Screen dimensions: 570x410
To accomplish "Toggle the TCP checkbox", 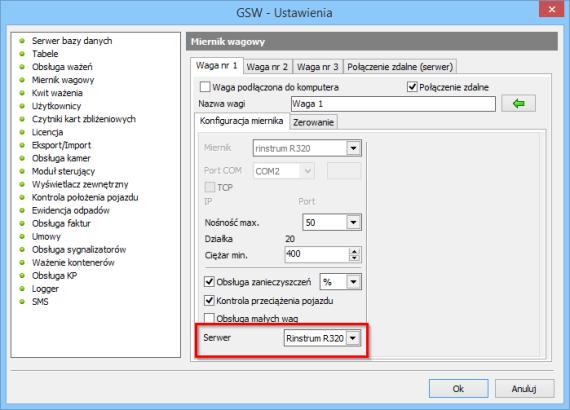I will click(x=210, y=187).
